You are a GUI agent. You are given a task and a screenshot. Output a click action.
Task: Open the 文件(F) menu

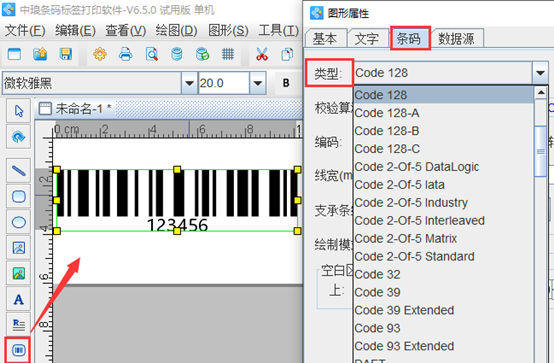25,31
